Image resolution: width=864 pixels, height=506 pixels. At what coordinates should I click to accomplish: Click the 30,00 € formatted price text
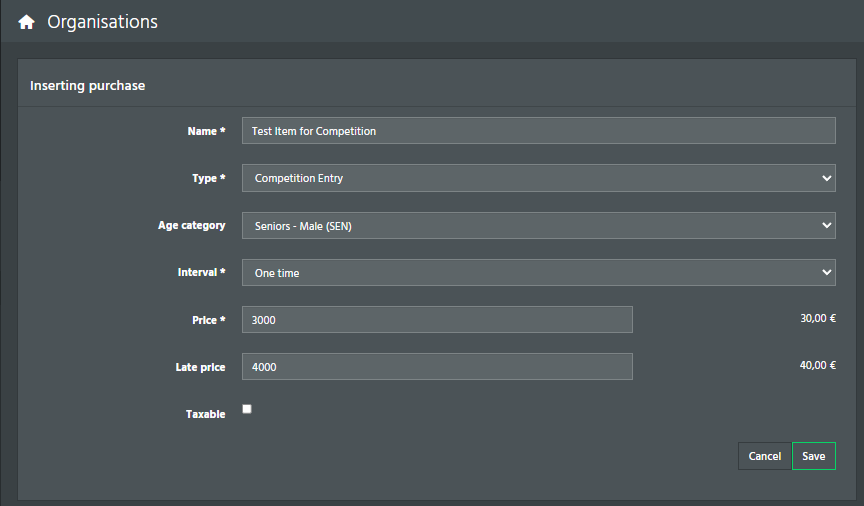tap(818, 318)
